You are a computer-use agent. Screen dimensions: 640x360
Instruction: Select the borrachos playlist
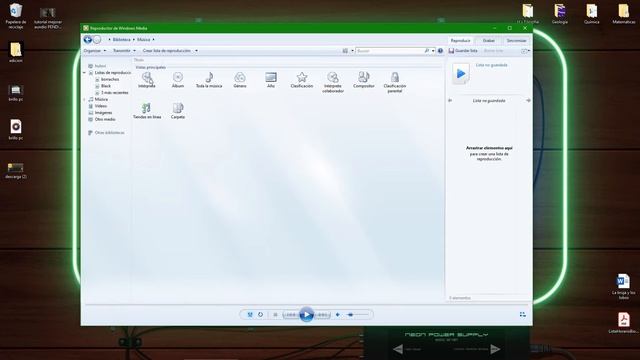pyautogui.click(x=107, y=79)
